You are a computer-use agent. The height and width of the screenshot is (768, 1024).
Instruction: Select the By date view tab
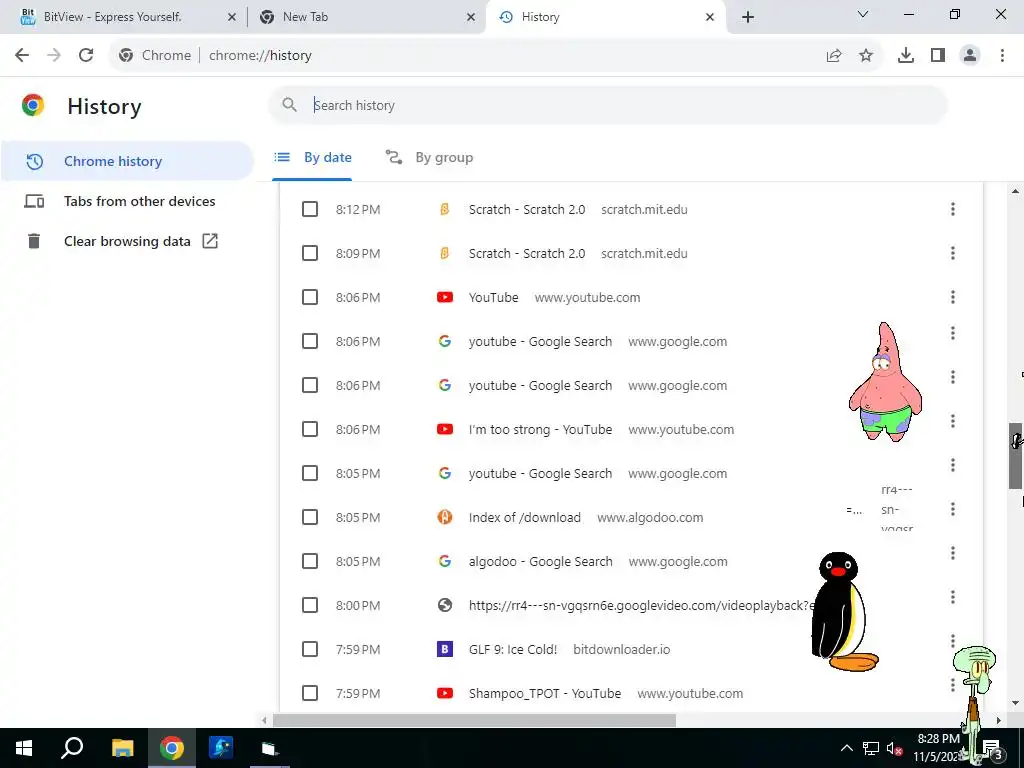point(312,157)
